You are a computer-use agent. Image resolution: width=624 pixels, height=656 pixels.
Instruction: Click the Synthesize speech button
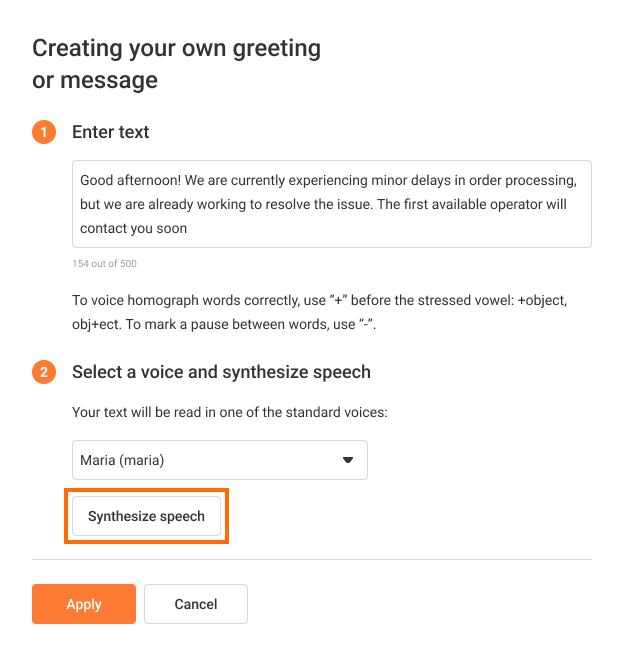pos(146,516)
